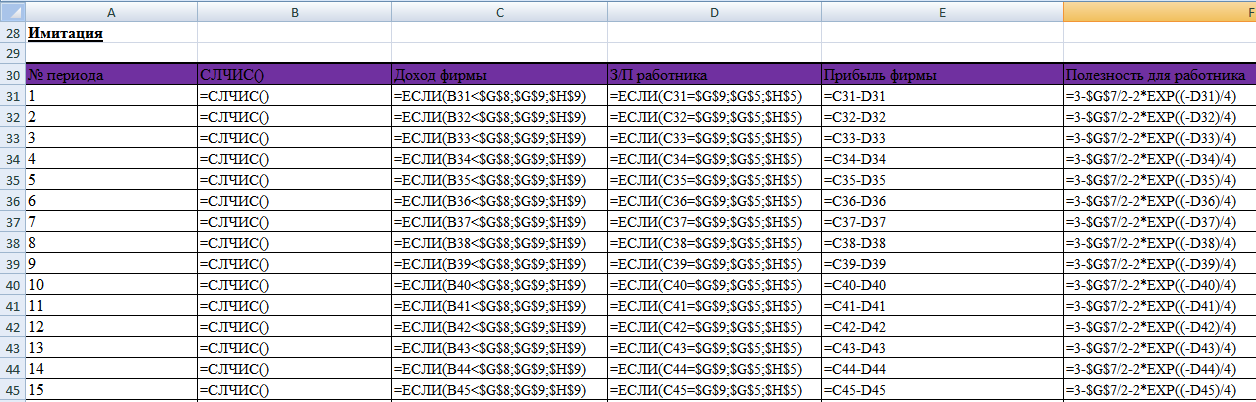Click =СЛЧИС() cell in row 31
This screenshot has width=1256, height=402.
tap(294, 96)
